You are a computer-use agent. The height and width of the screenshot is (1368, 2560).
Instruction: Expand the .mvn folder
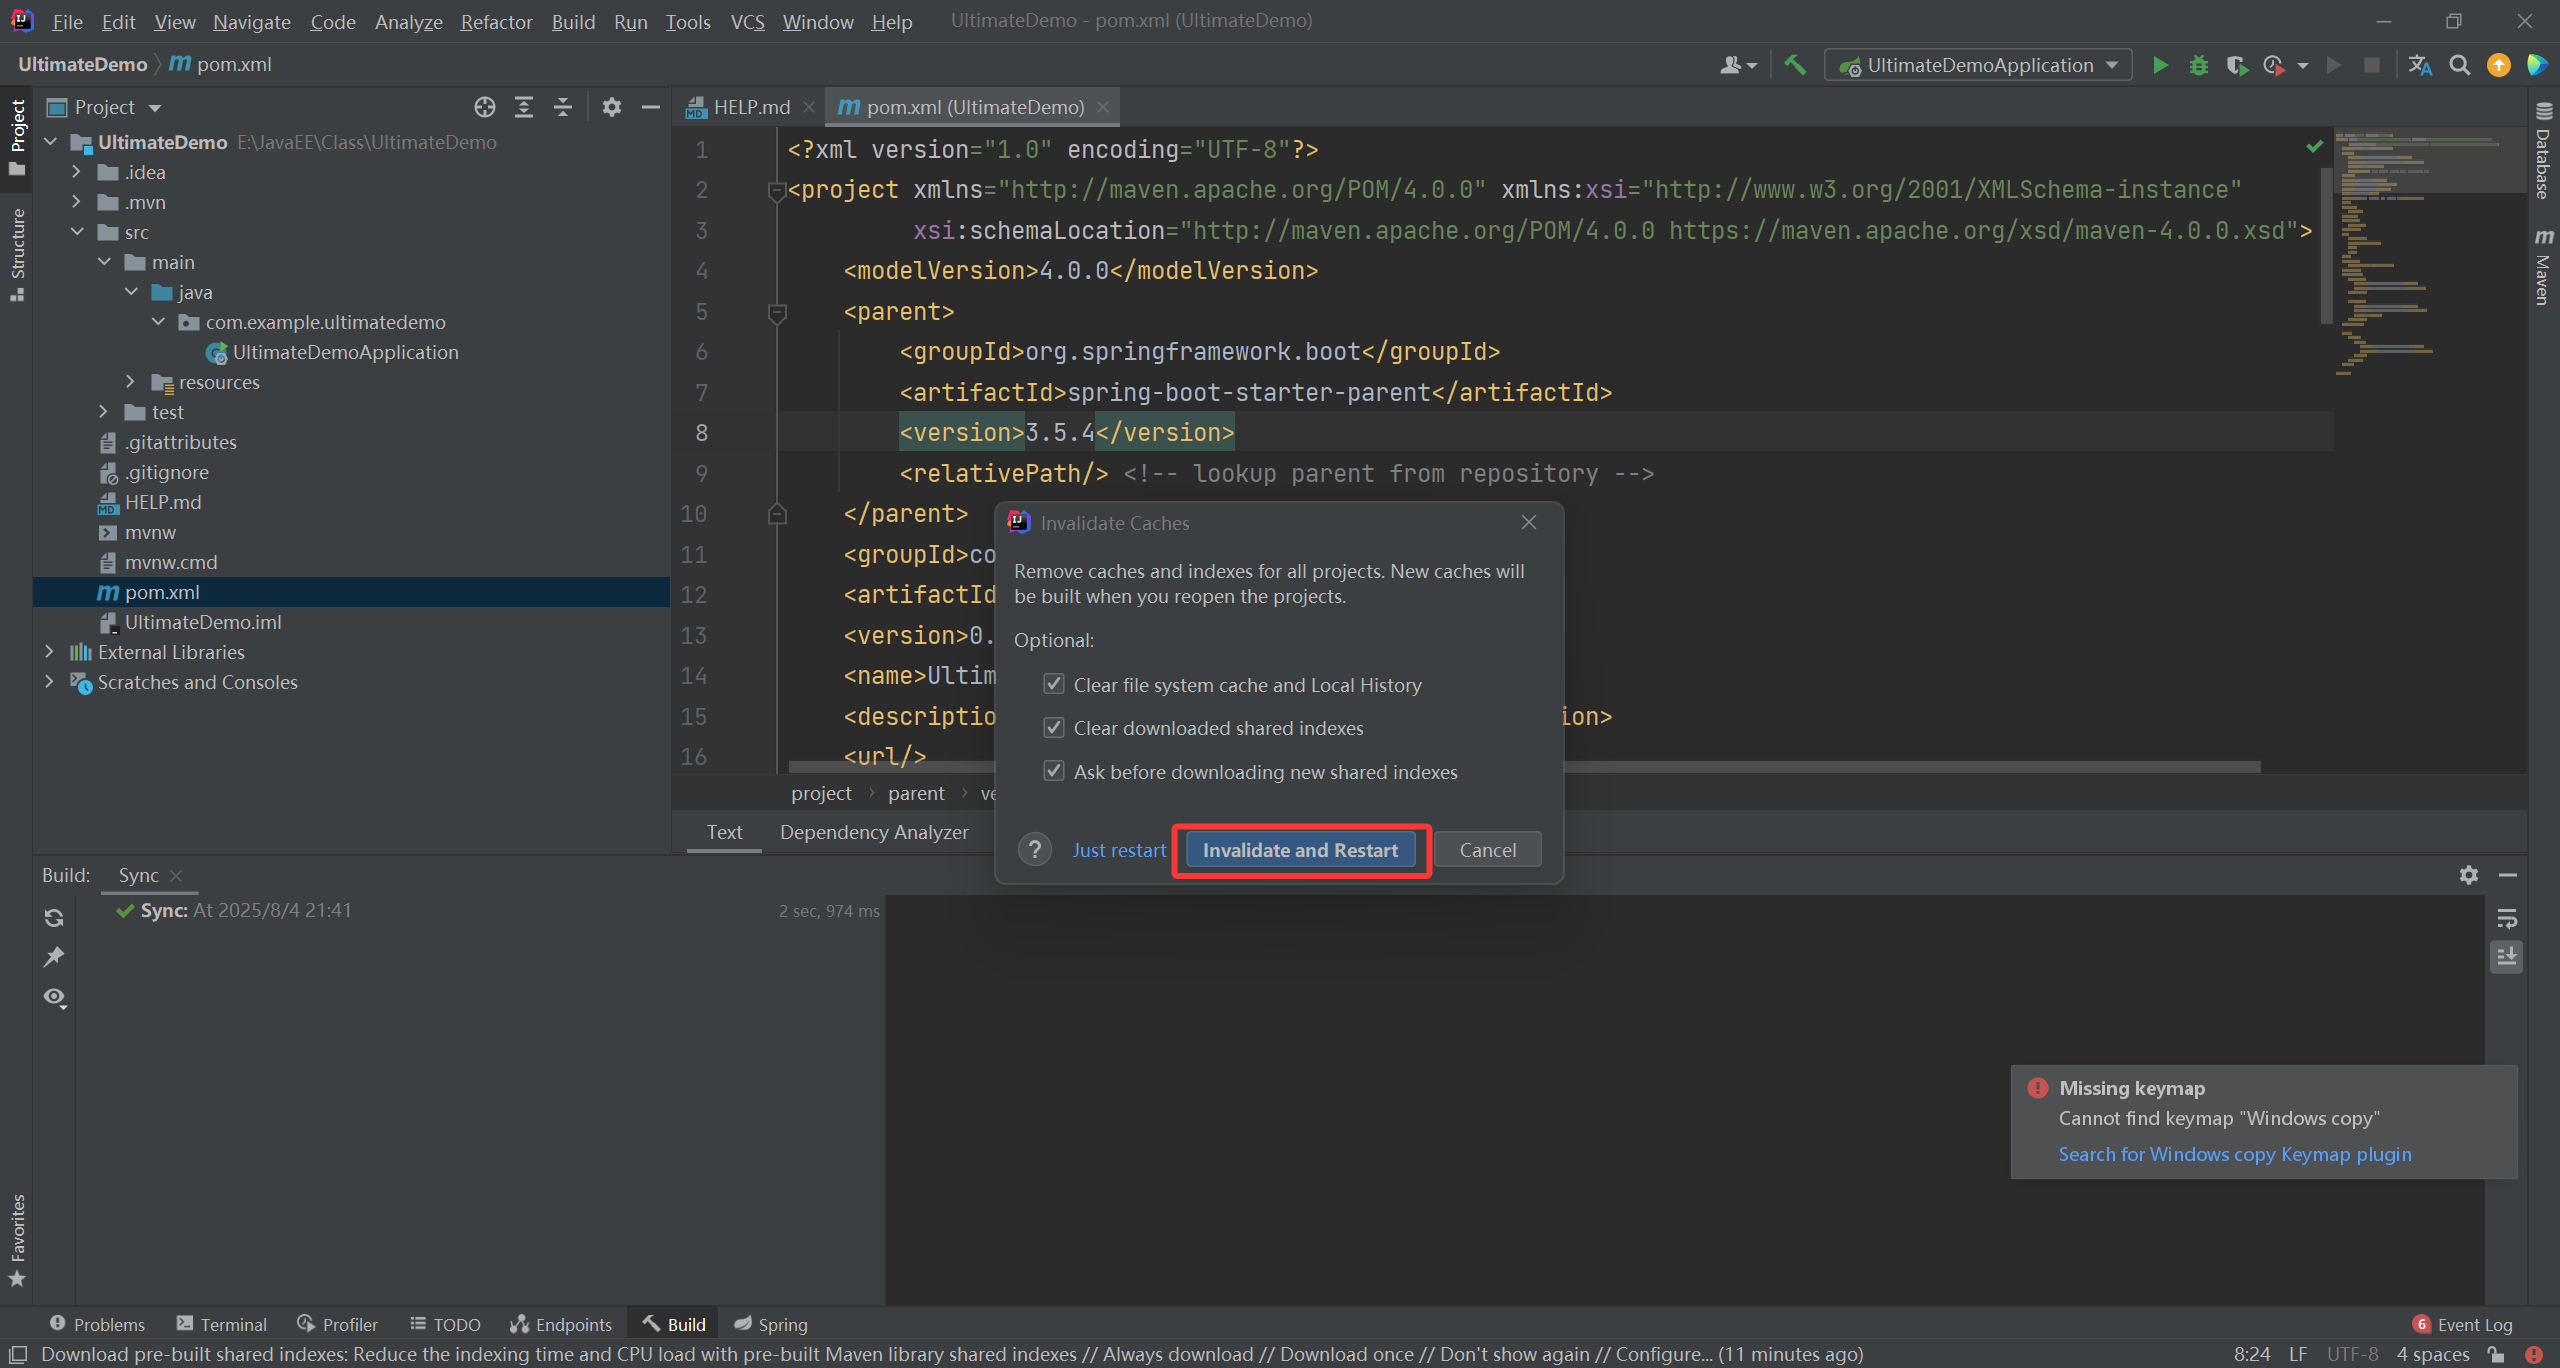click(x=76, y=202)
